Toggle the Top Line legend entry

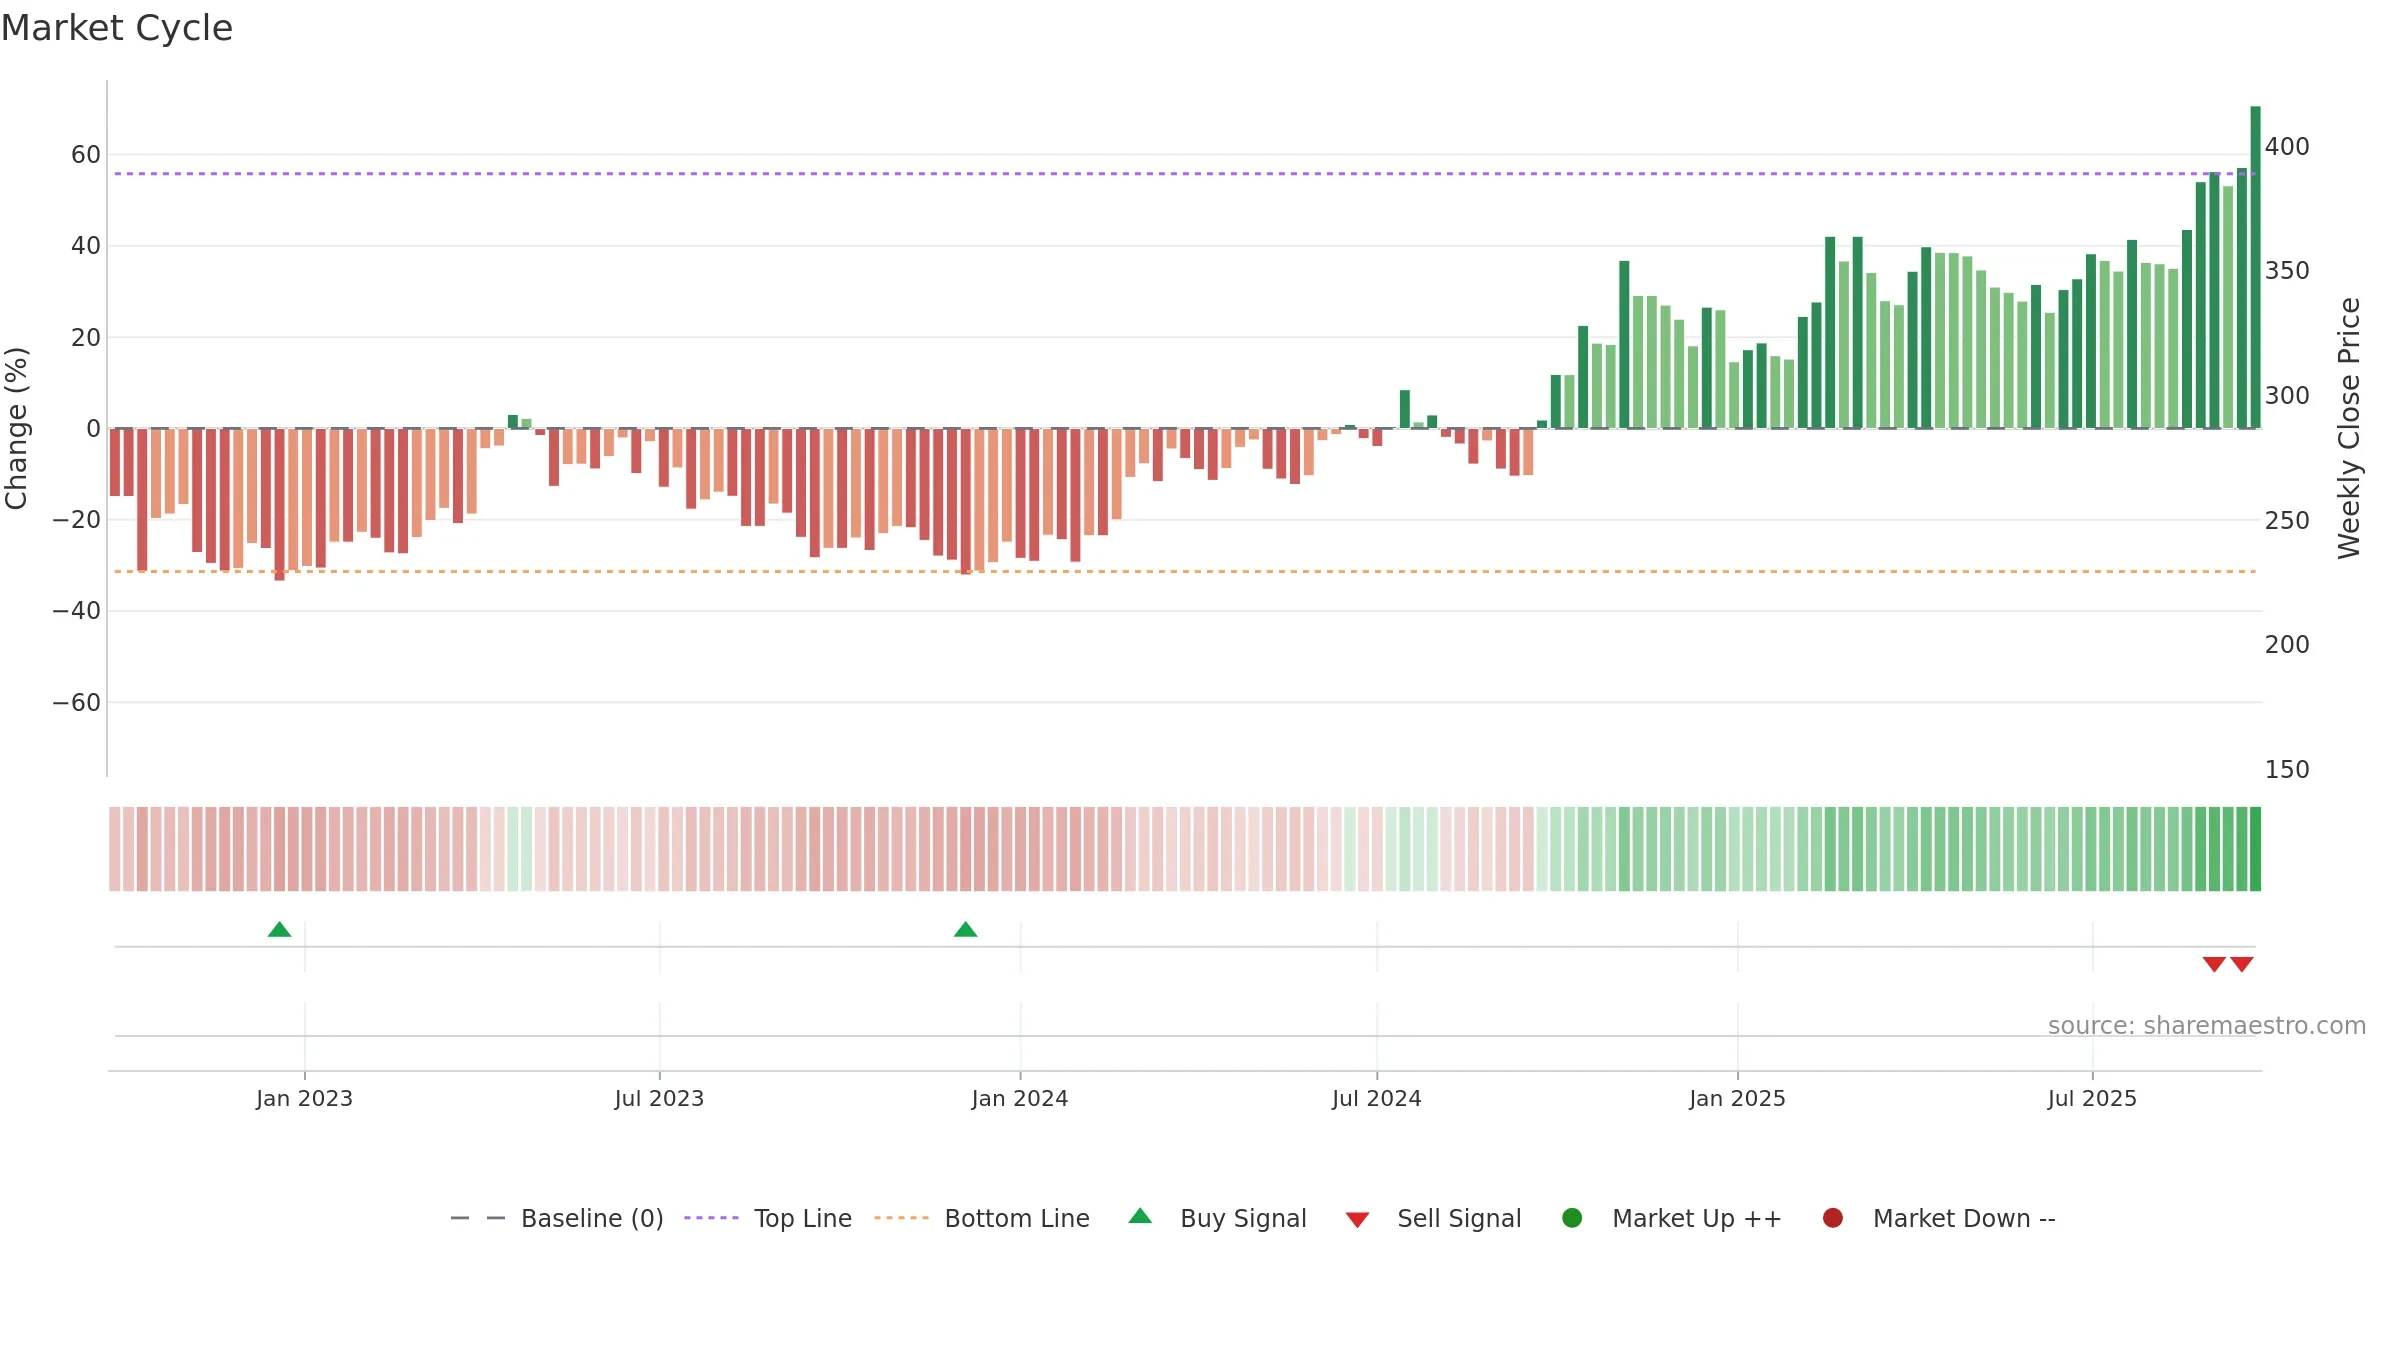pyautogui.click(x=768, y=1218)
